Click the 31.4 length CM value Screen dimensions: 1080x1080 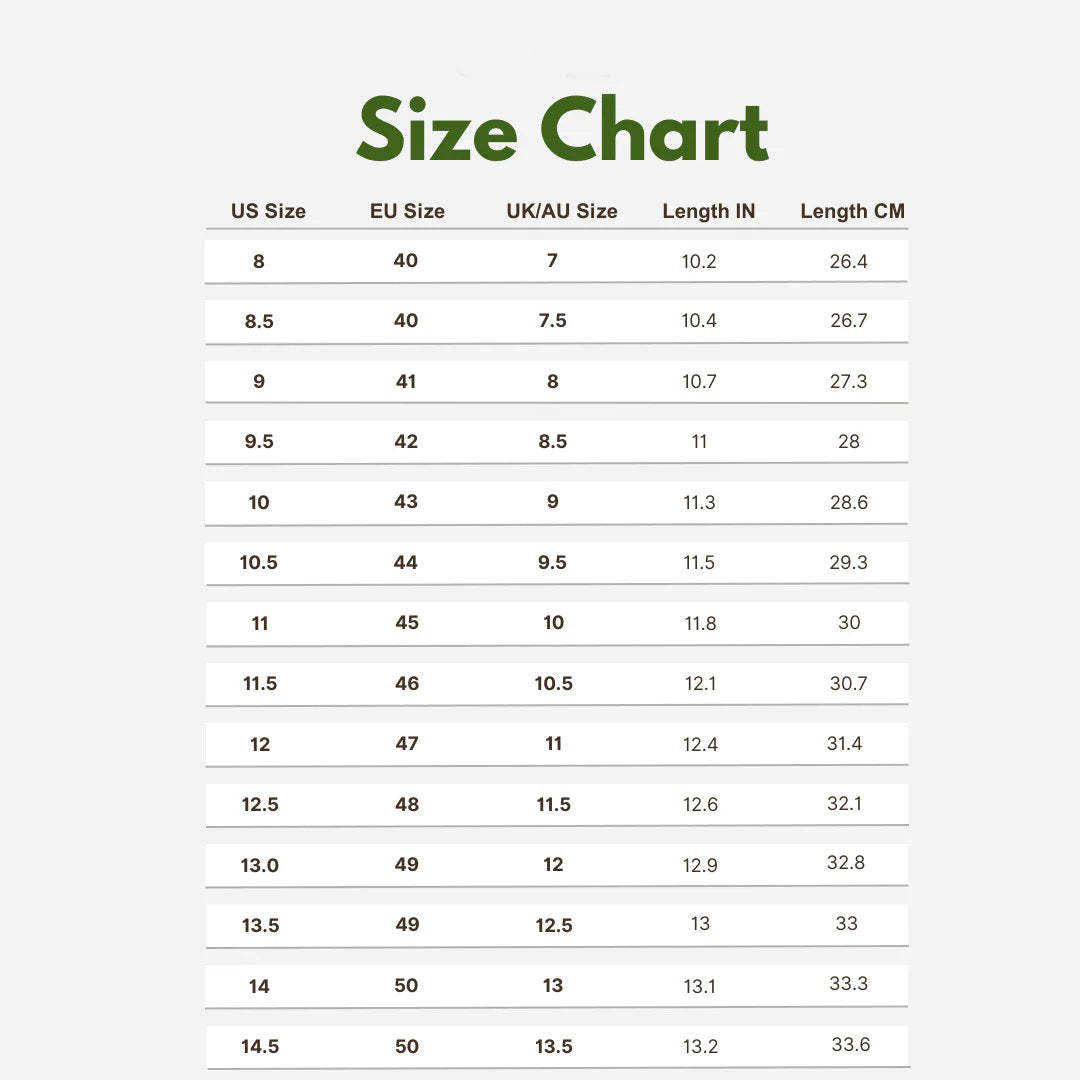point(844,743)
